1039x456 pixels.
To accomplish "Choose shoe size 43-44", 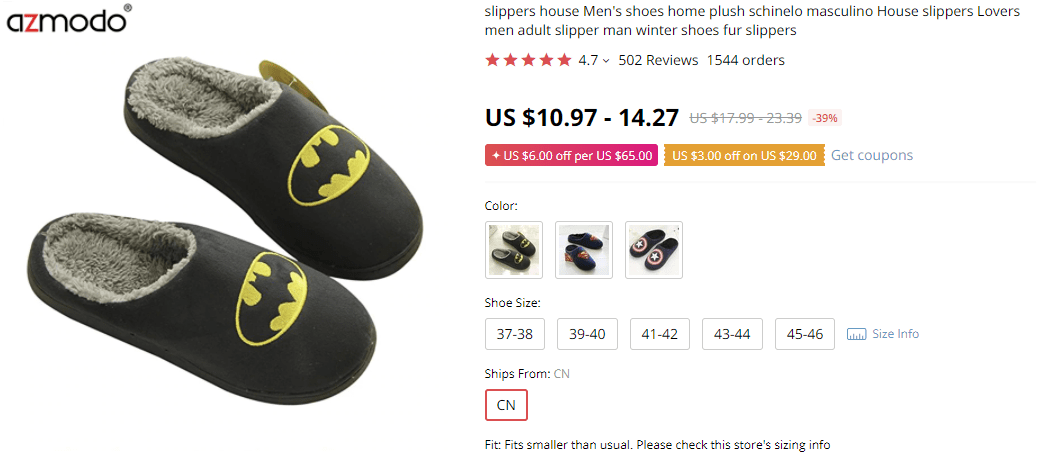I will pyautogui.click(x=732, y=334).
